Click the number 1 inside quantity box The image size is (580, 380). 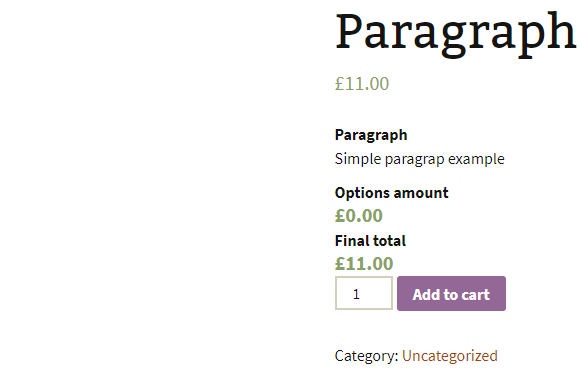(x=356, y=294)
